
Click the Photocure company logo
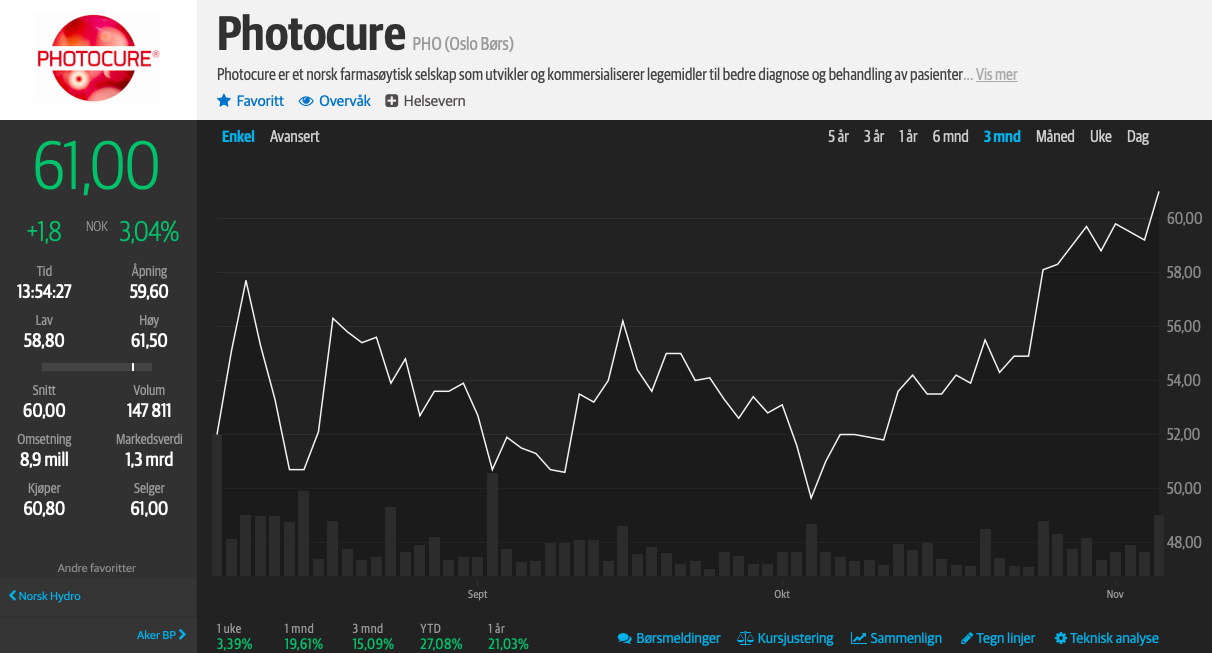tap(98, 59)
